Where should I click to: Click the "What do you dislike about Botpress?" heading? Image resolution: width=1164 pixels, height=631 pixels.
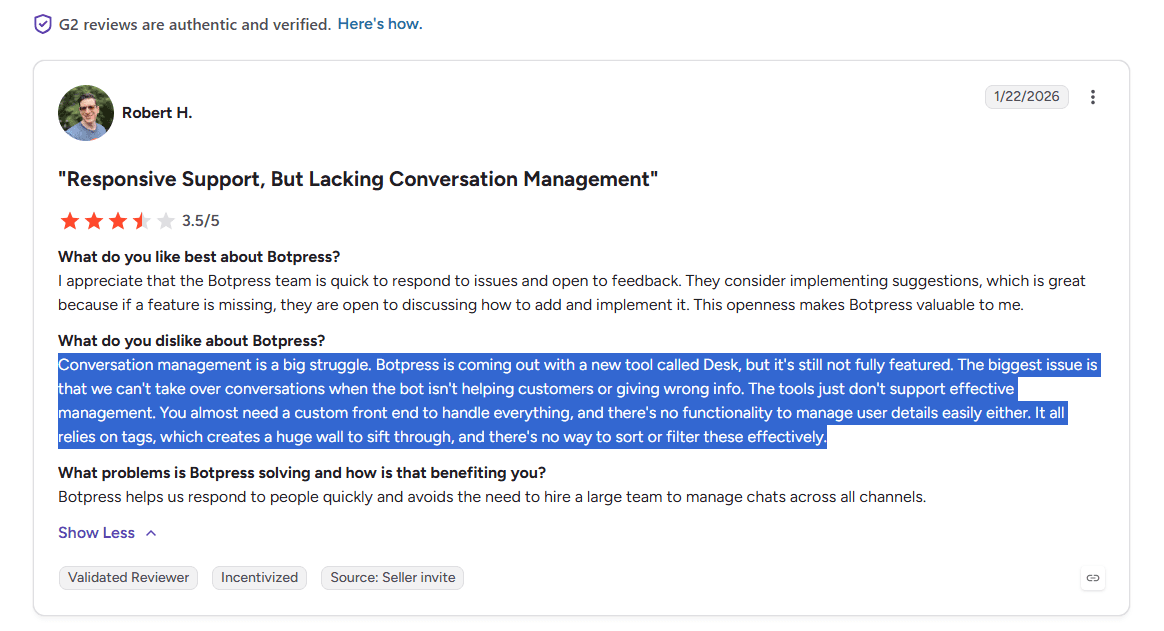192,341
